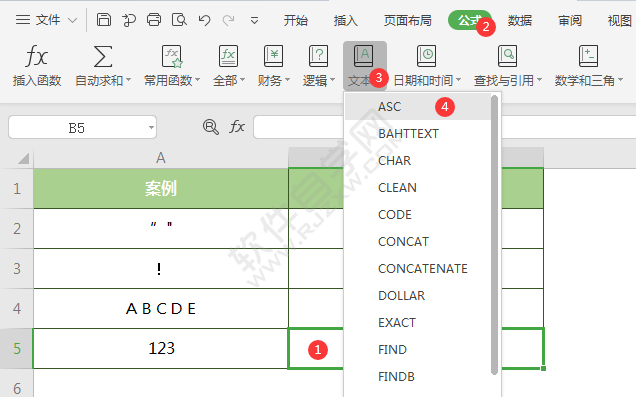Select the 公式 tab
The image size is (636, 397).
(x=469, y=20)
